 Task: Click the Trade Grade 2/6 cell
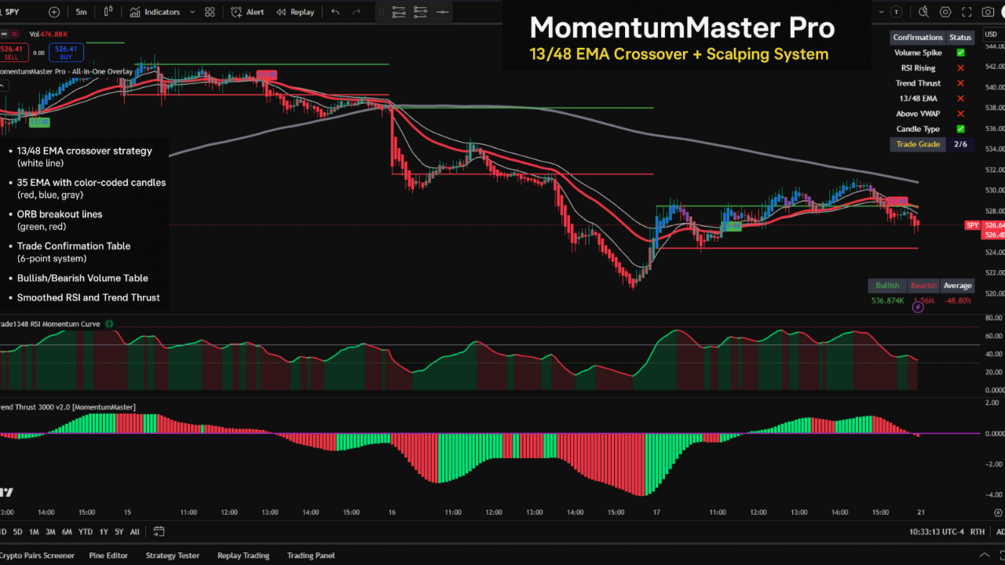coord(960,144)
